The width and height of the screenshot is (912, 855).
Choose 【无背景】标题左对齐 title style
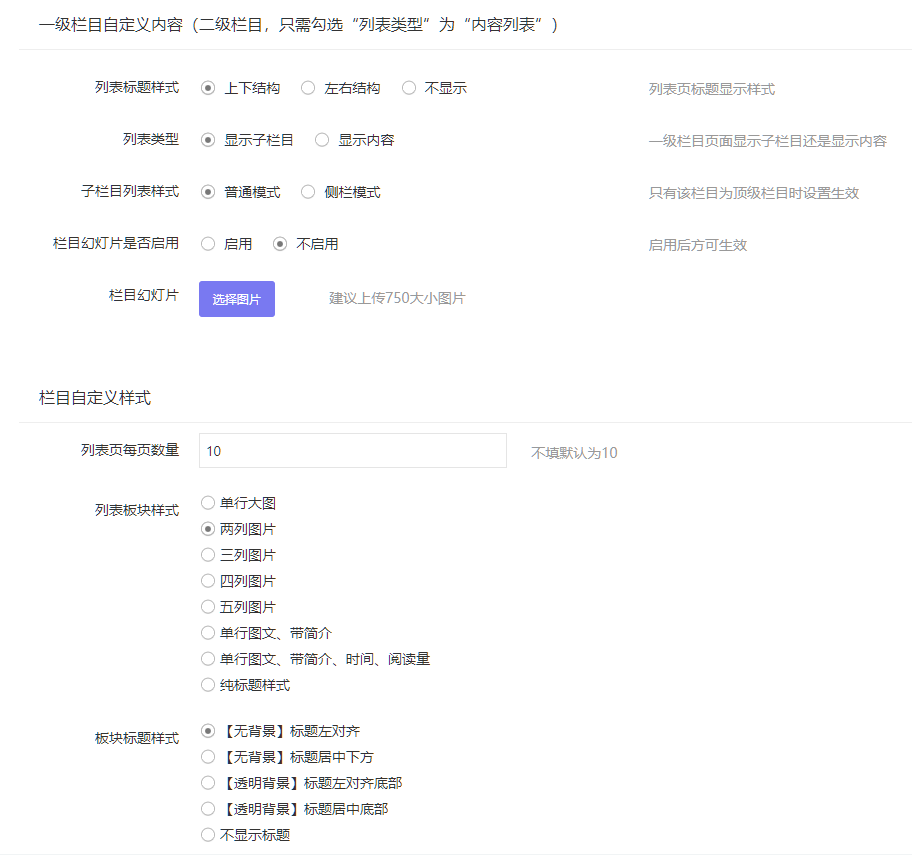click(x=208, y=731)
